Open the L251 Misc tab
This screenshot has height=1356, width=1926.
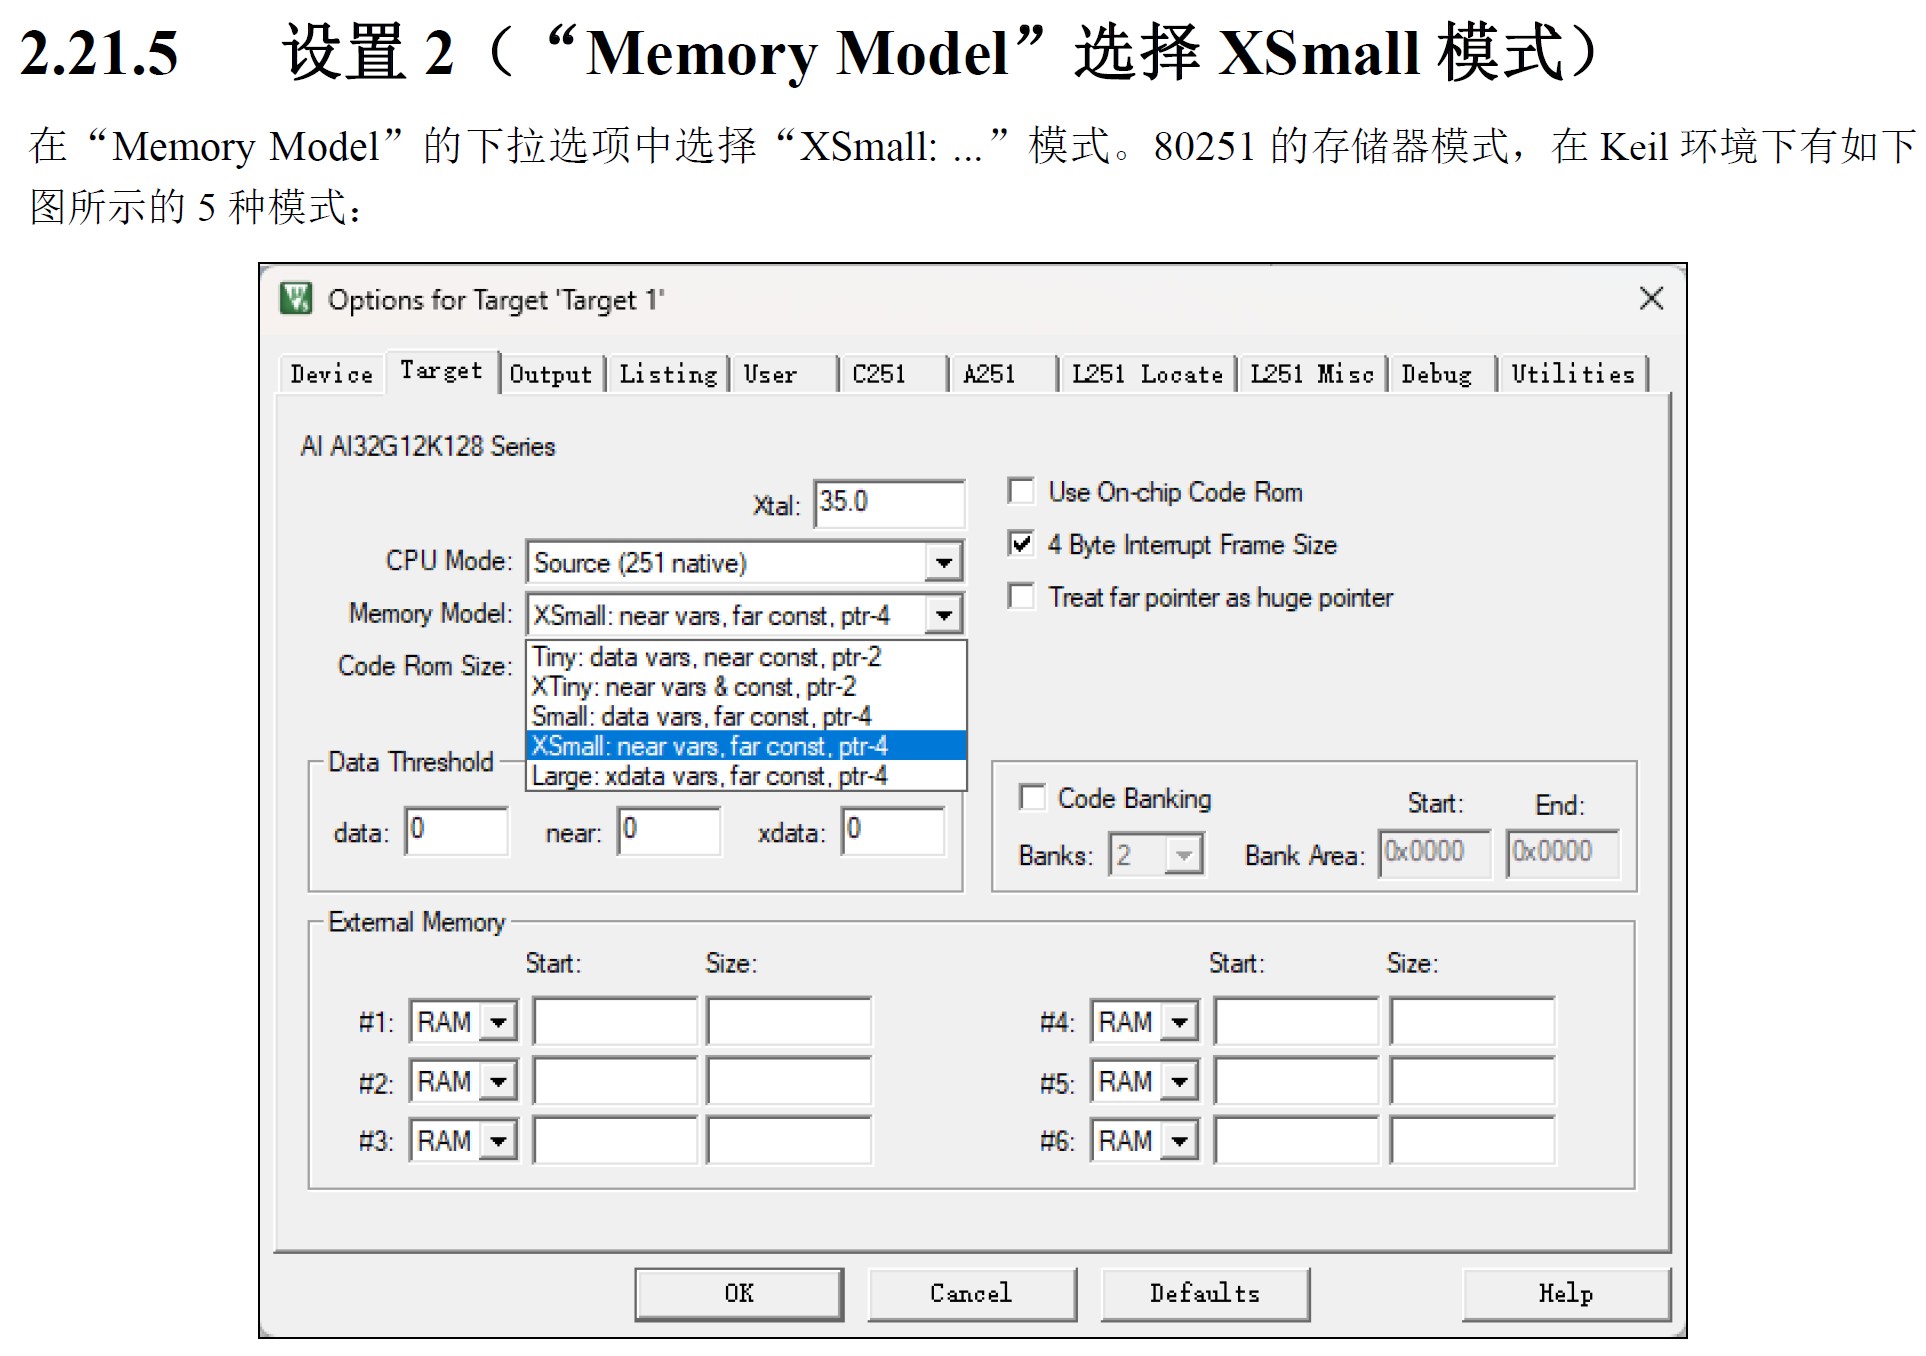pyautogui.click(x=1312, y=374)
